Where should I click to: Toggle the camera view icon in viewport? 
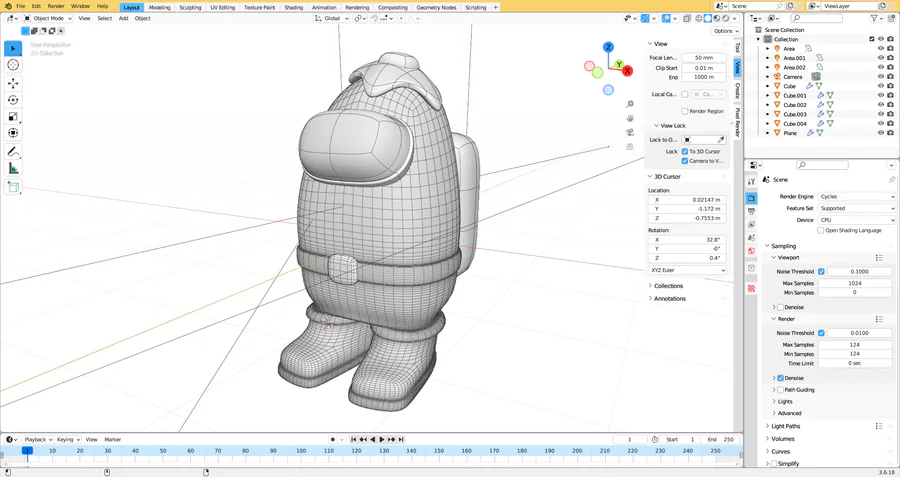click(630, 133)
